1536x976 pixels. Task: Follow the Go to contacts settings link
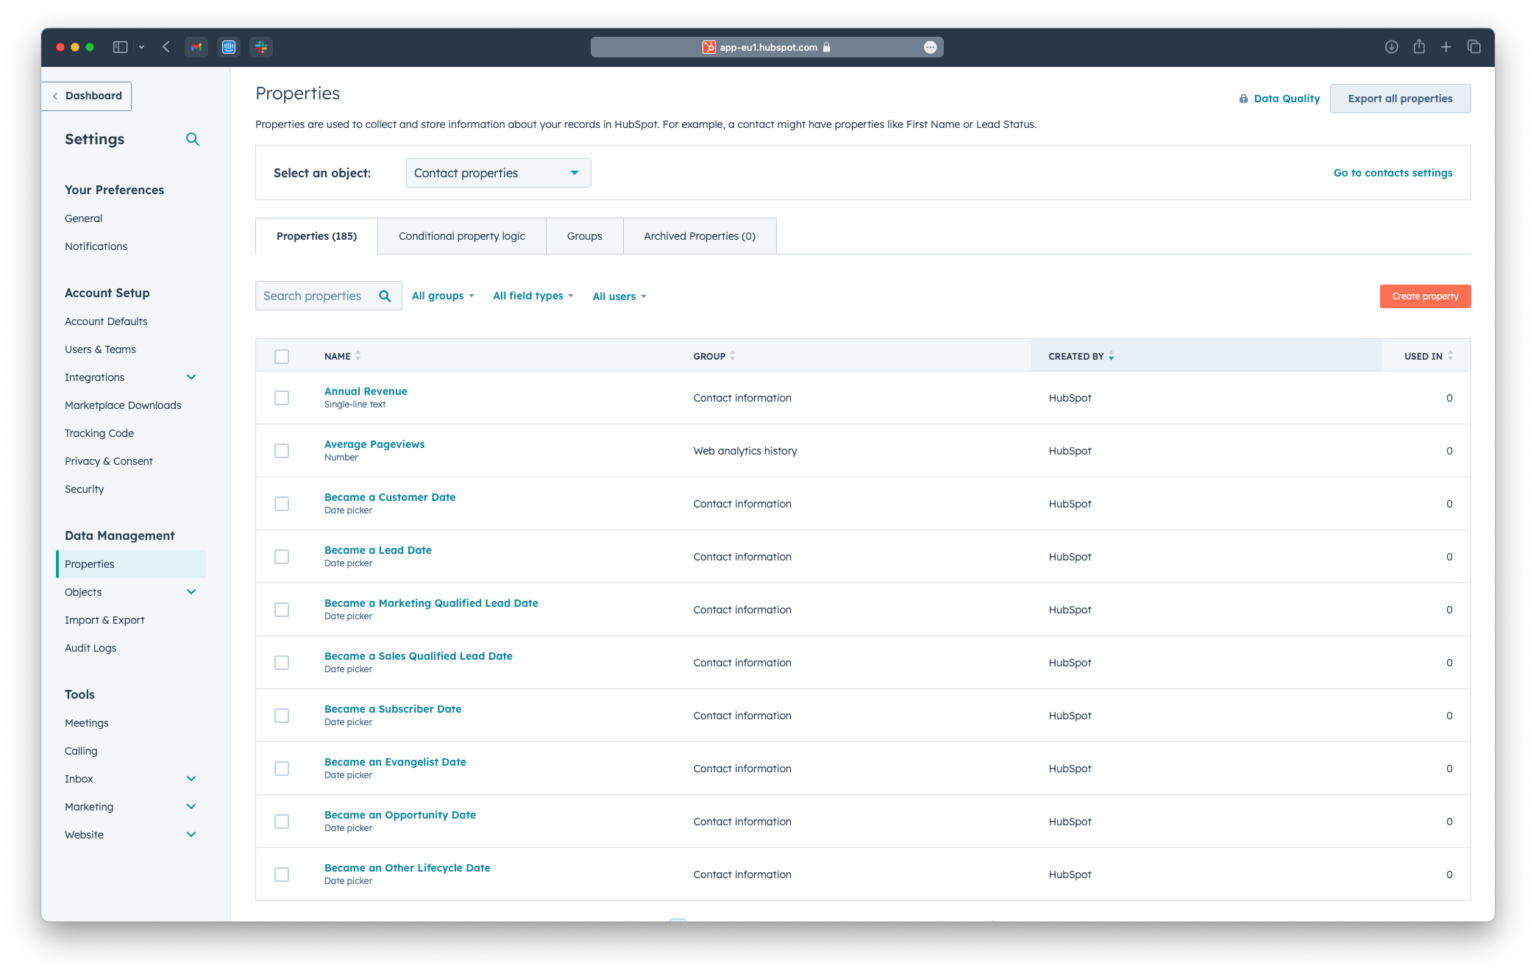(x=1392, y=172)
